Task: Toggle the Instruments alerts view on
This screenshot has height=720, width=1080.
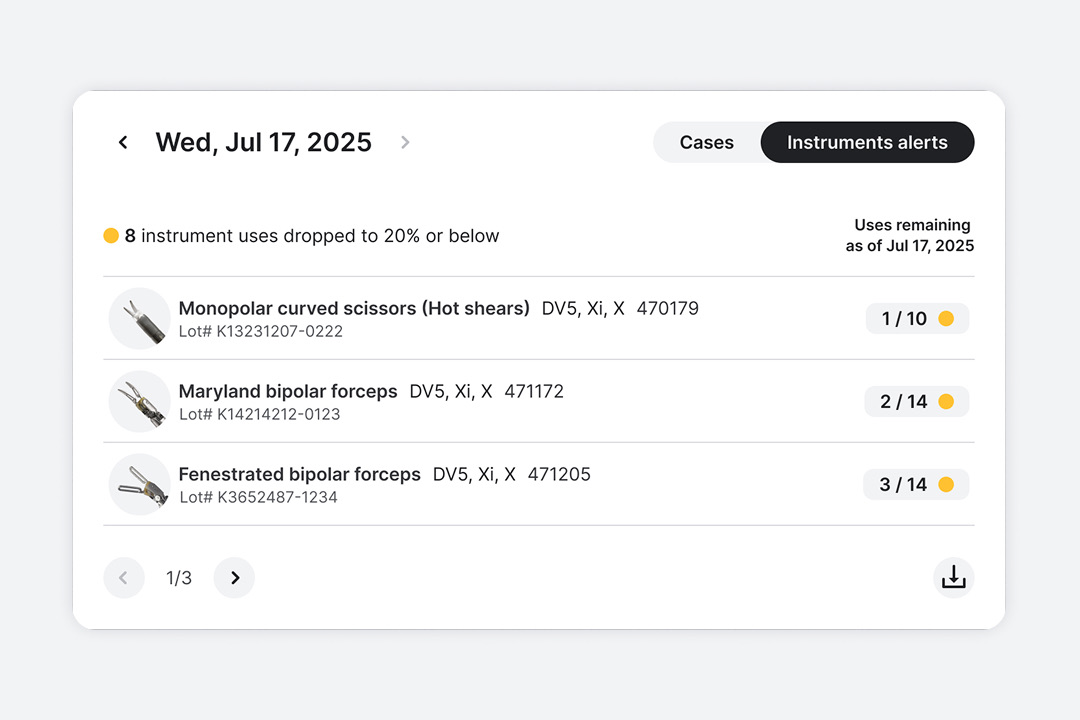Action: pos(867,142)
